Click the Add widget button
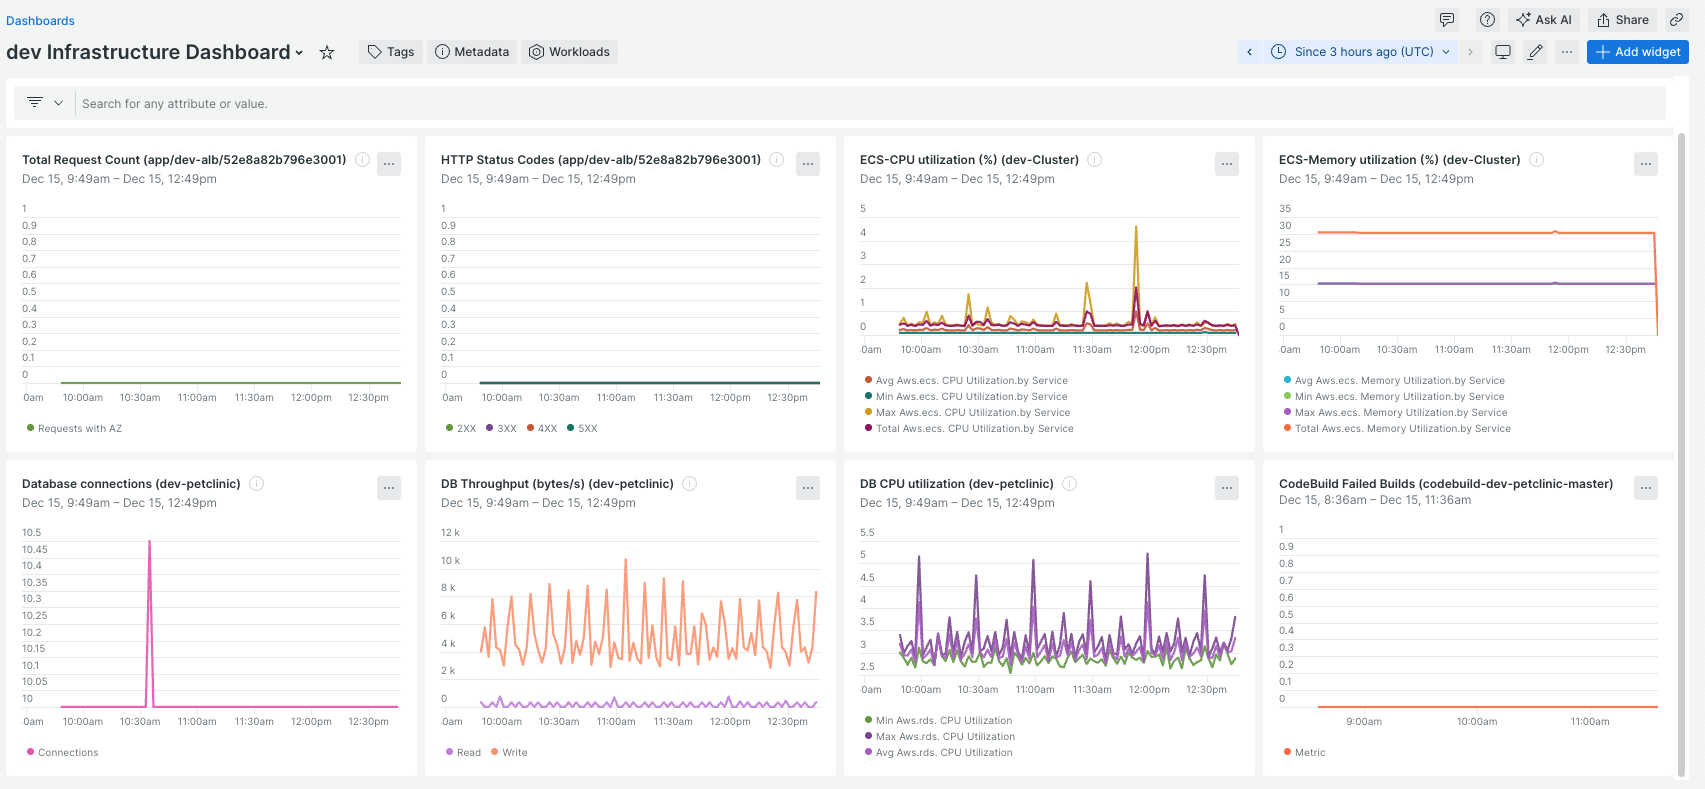The image size is (1705, 789). 1637,52
